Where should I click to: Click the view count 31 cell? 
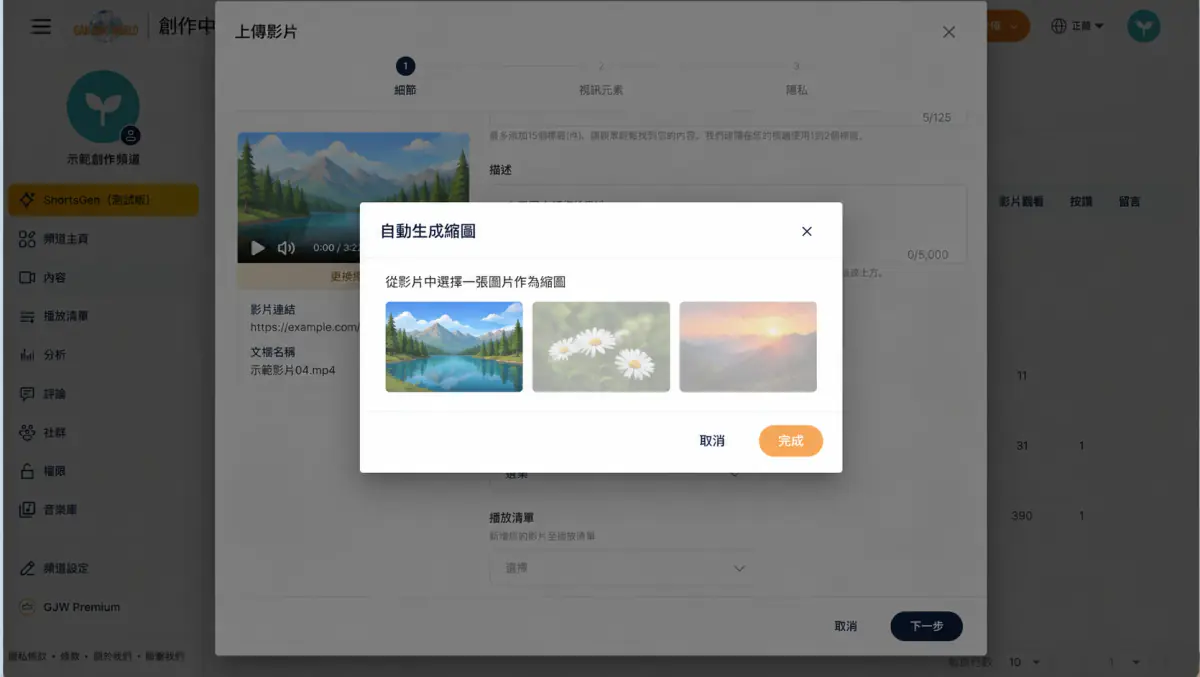[x=1021, y=446]
